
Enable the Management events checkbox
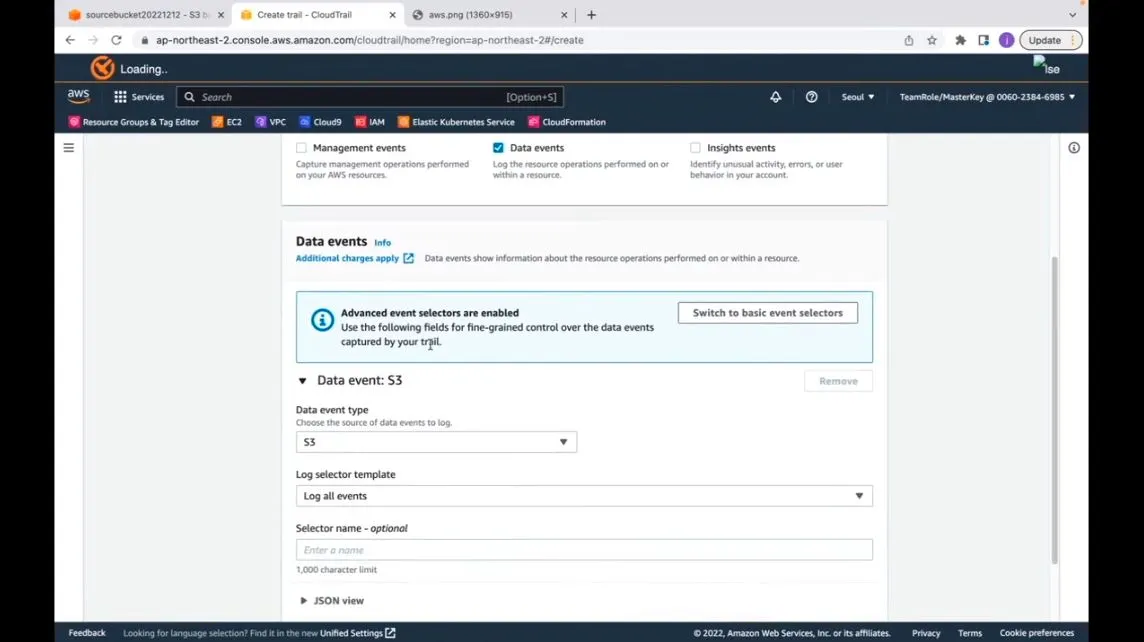(x=301, y=148)
